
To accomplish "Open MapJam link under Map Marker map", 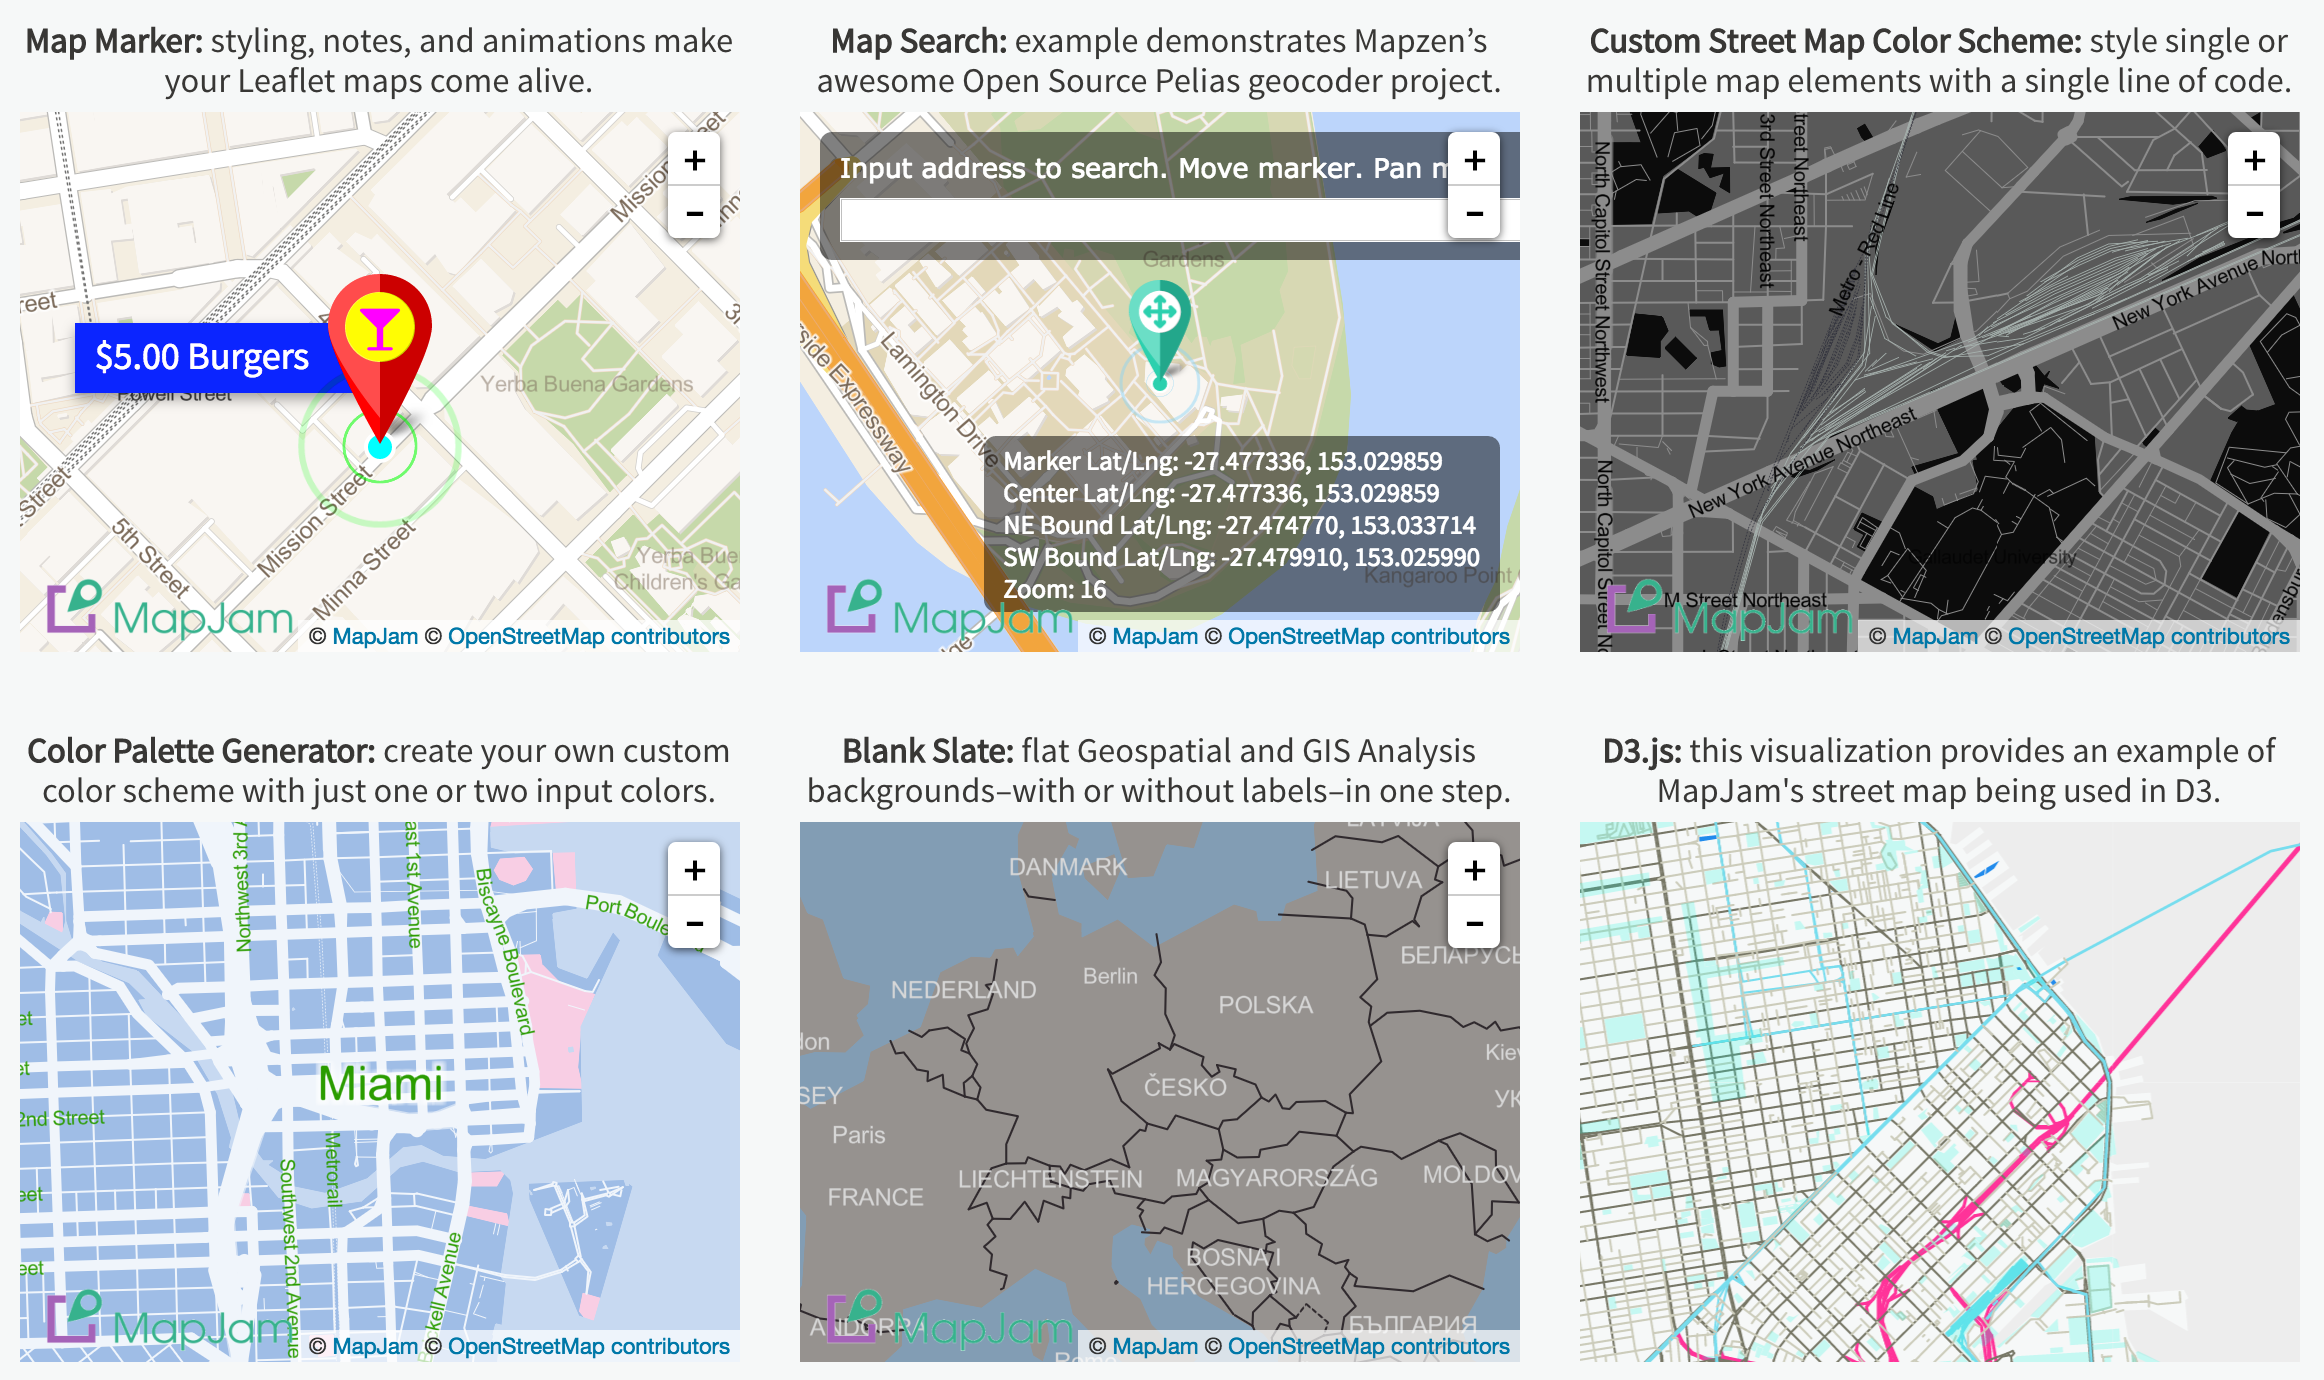I will (x=374, y=637).
